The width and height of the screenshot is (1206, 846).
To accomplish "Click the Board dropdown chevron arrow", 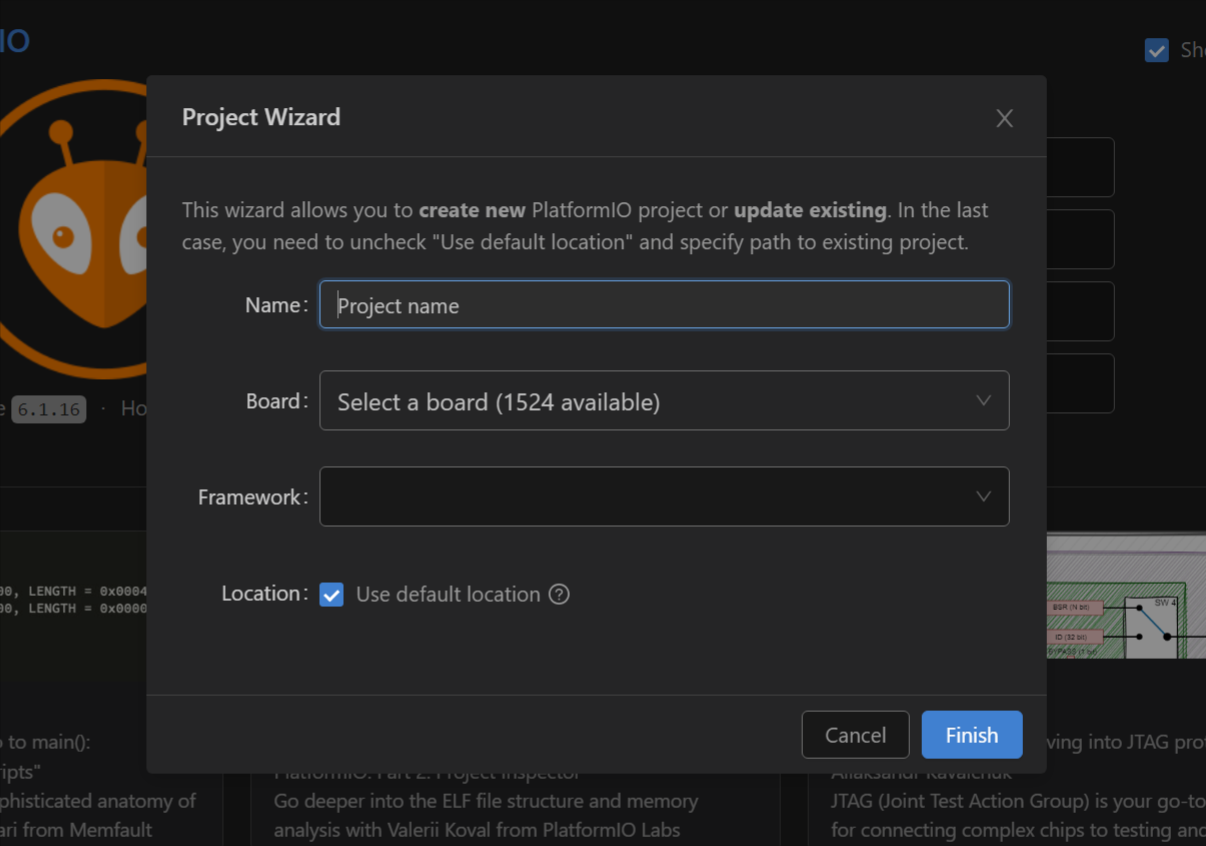I will coord(983,401).
